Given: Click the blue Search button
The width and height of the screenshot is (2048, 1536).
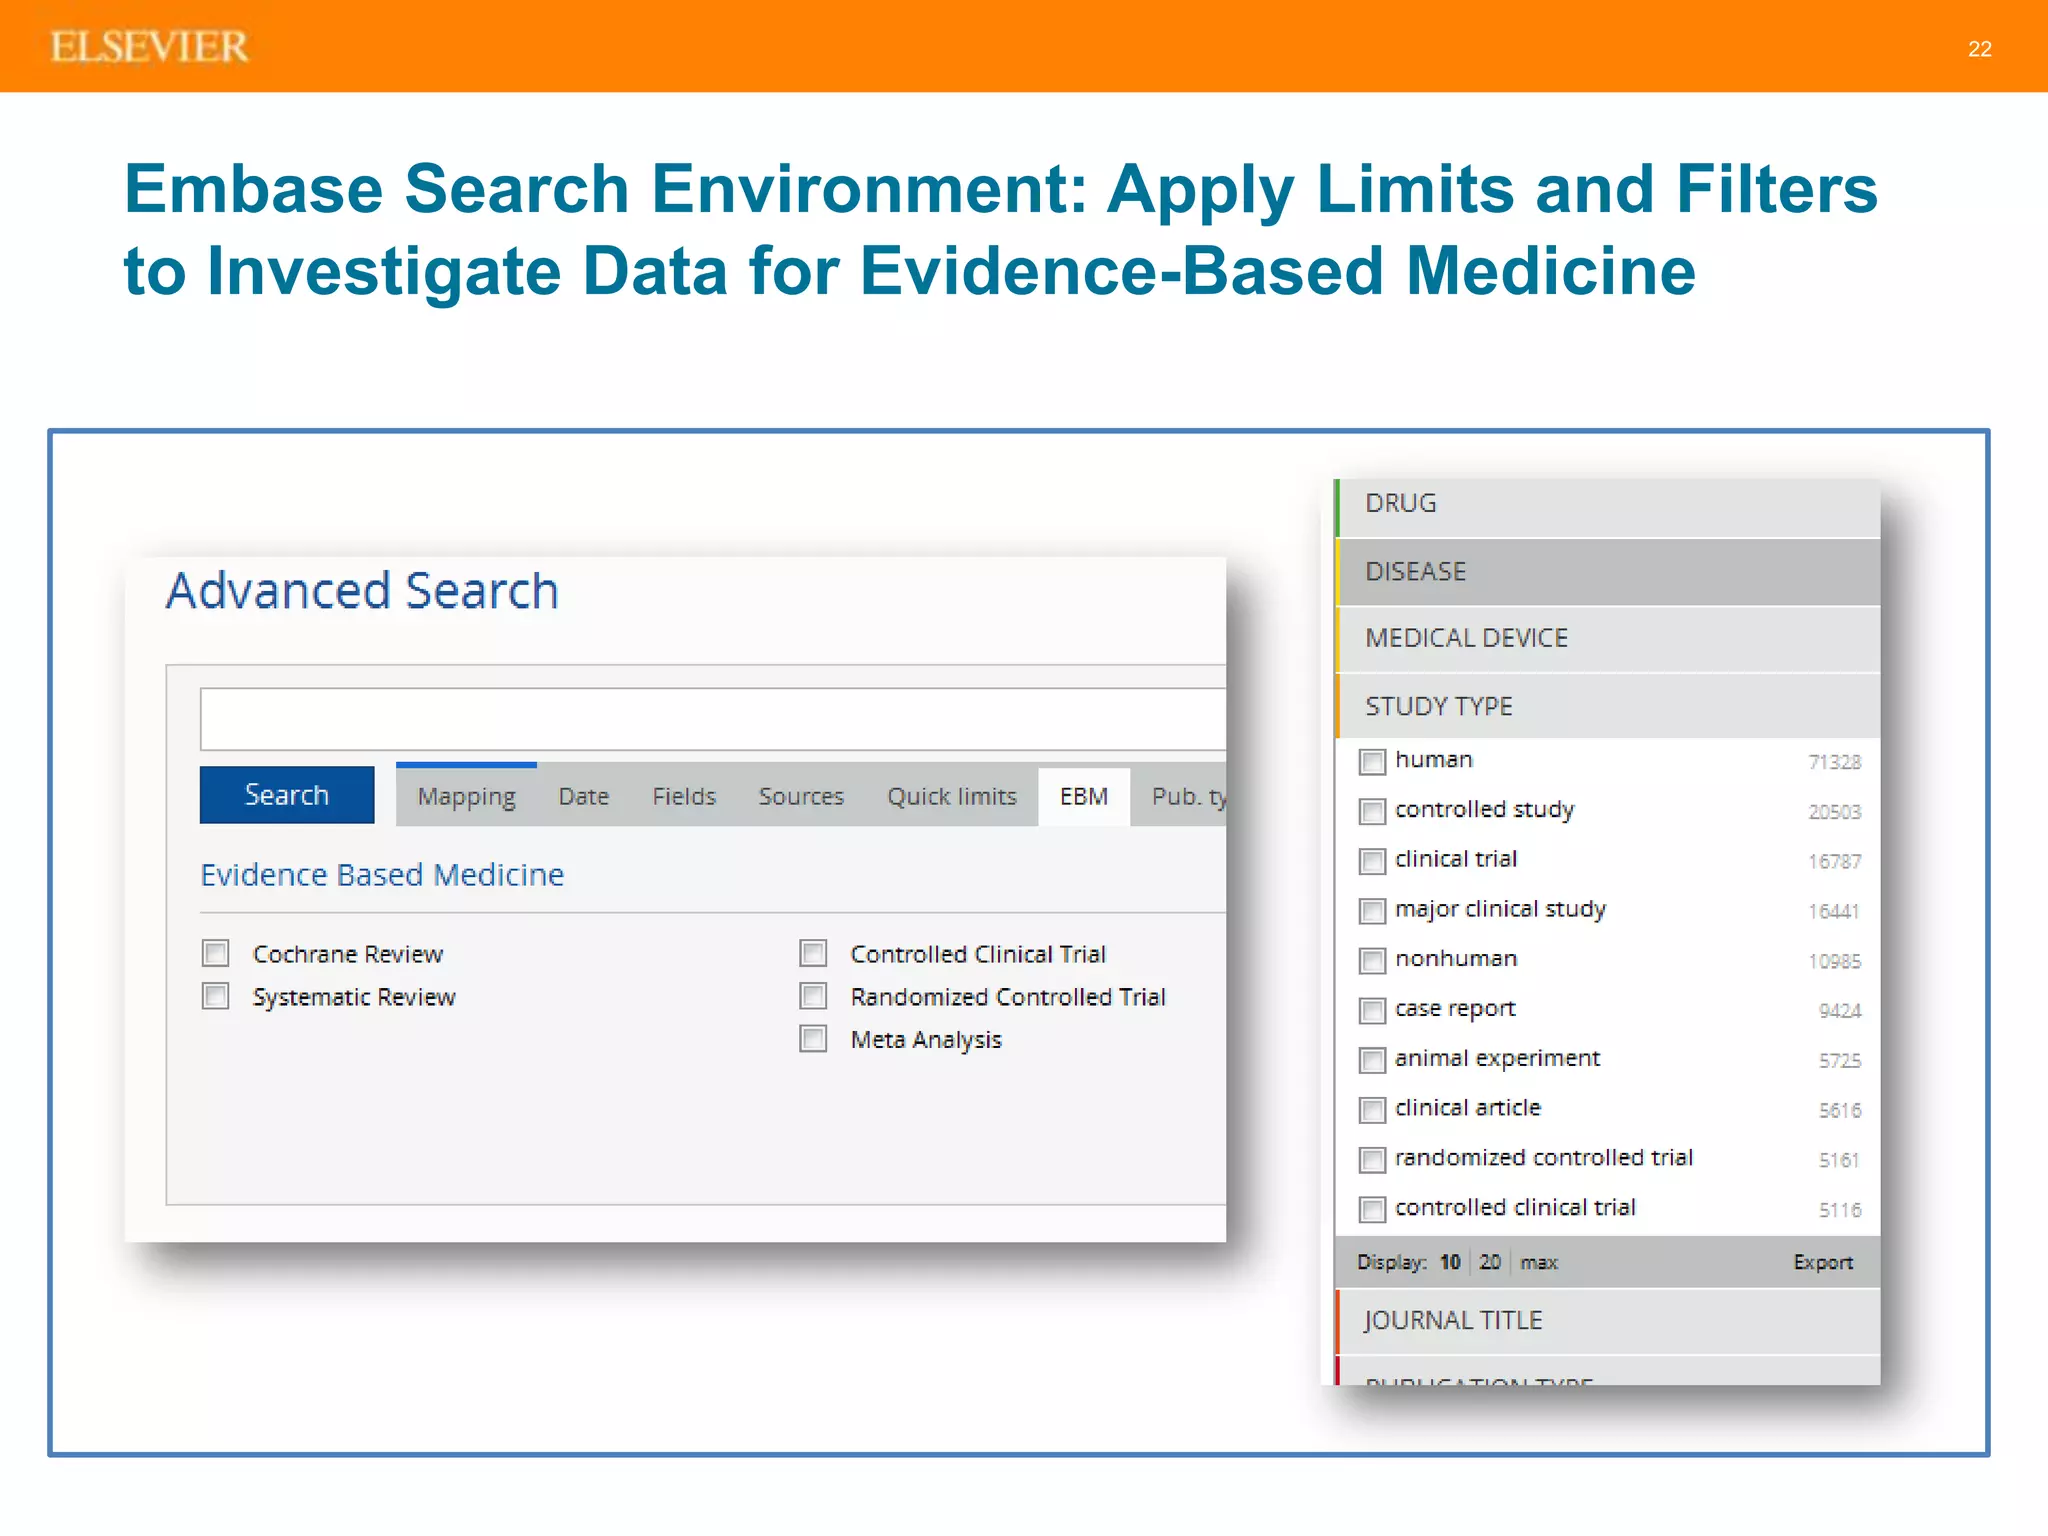Looking at the screenshot, I should [x=287, y=795].
